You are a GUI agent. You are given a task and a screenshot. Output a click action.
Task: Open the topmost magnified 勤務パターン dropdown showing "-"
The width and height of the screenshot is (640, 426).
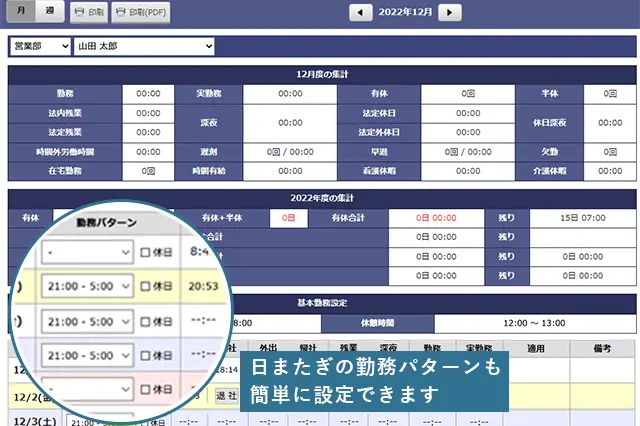88,253
